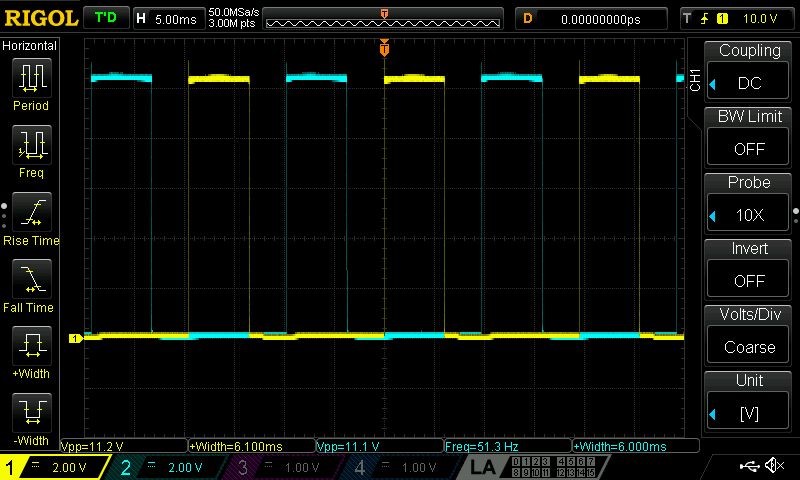Select channel 1 tab at 2.00 V
This screenshot has height=480, width=800.
[x=54, y=467]
